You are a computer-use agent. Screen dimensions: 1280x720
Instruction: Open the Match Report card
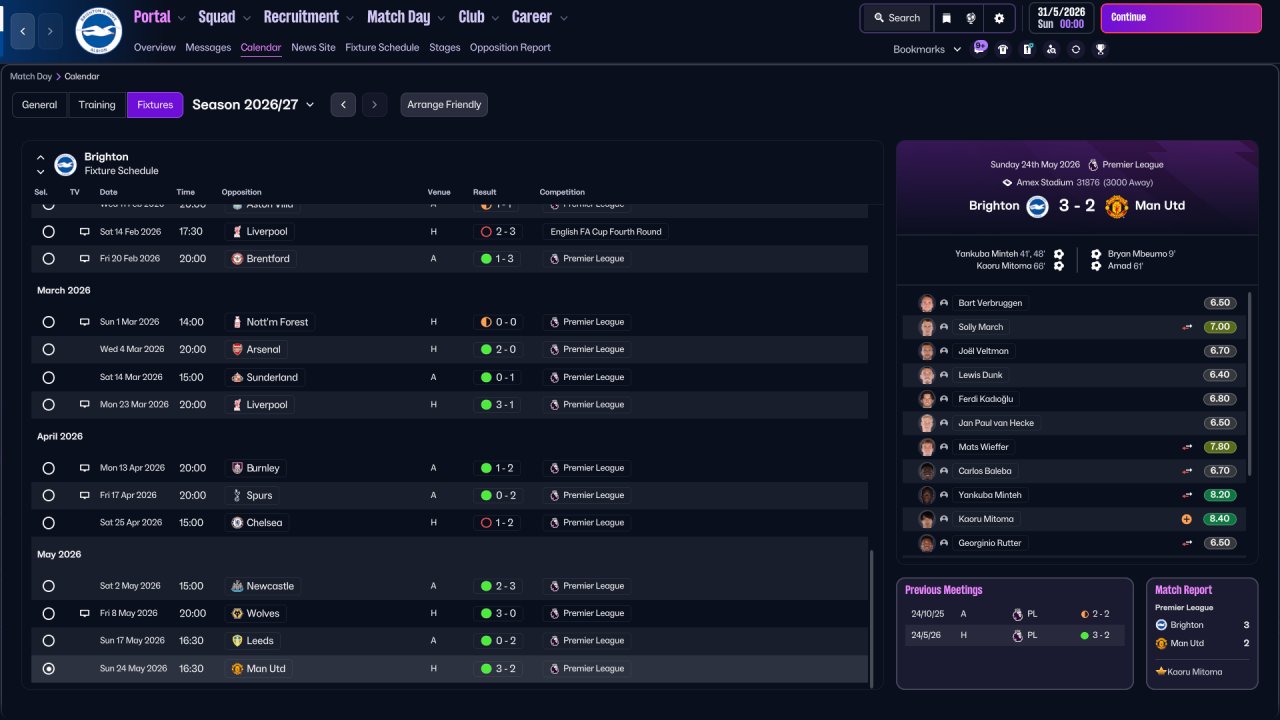click(x=1202, y=633)
